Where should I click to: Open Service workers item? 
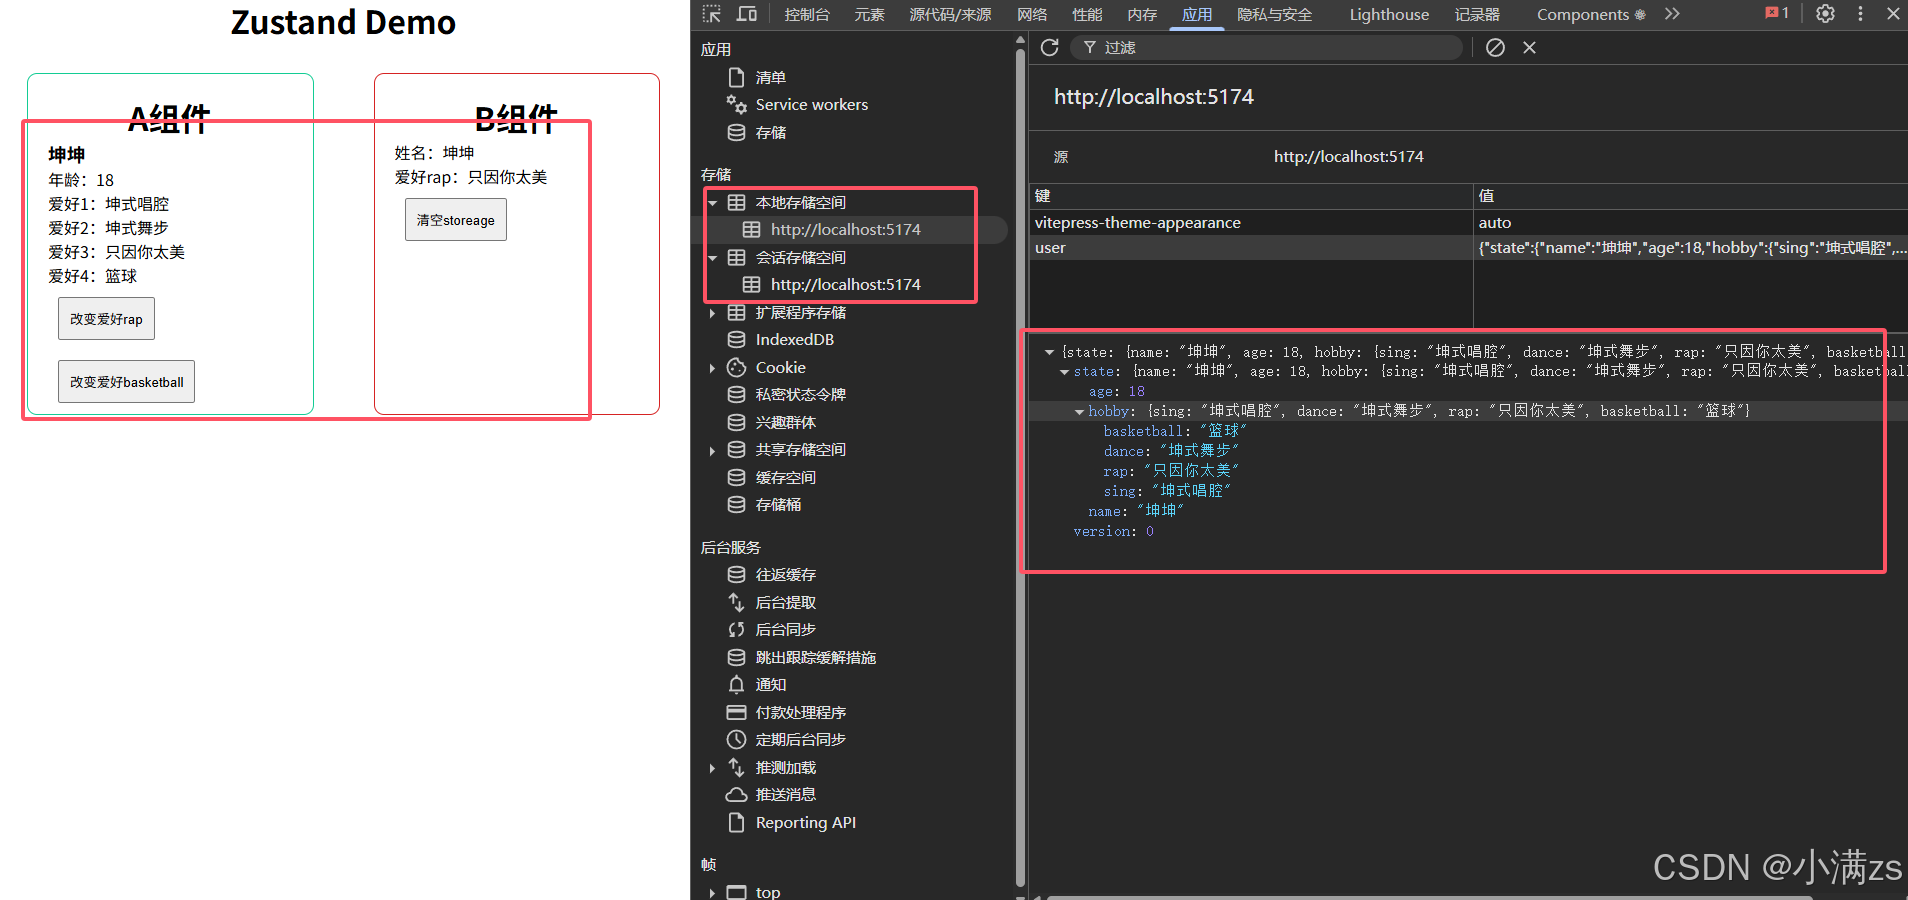tap(811, 104)
